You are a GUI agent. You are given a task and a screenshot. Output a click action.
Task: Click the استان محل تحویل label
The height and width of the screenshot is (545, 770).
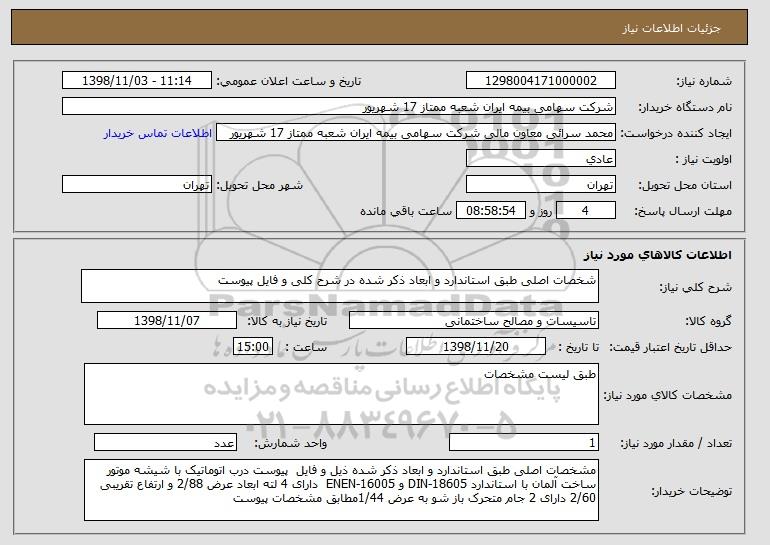click(x=685, y=186)
